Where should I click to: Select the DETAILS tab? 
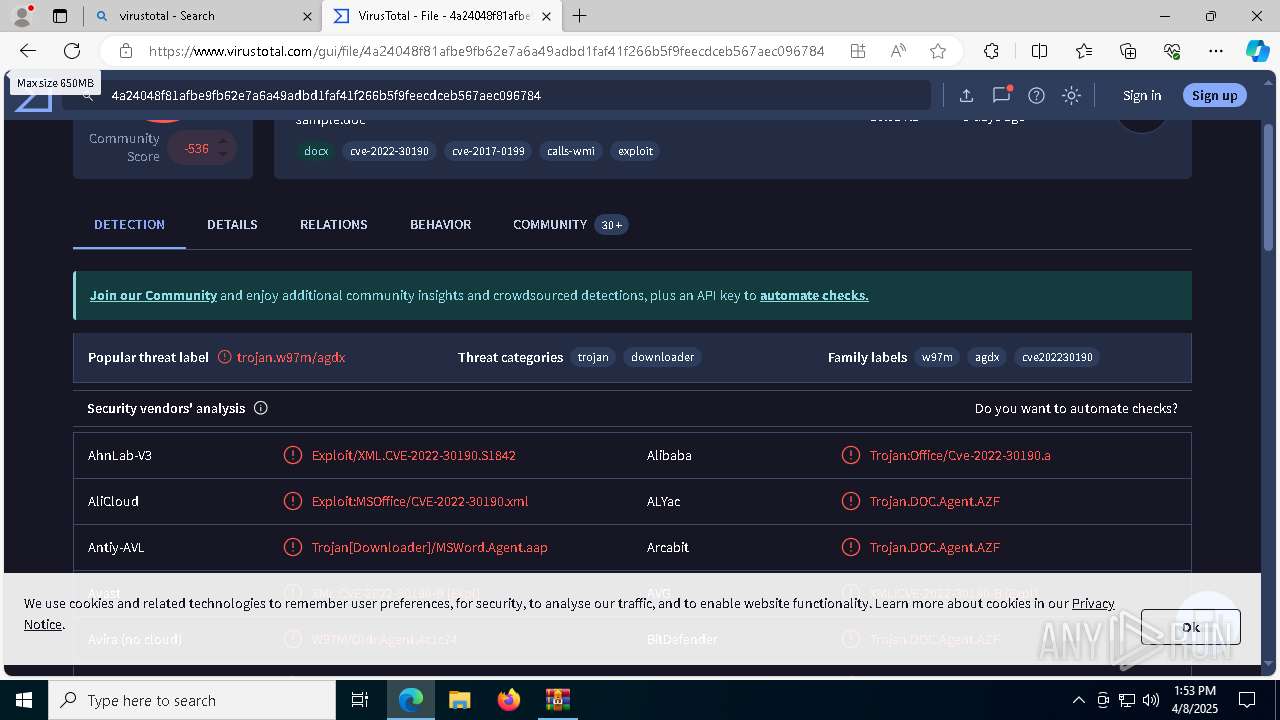232,225
